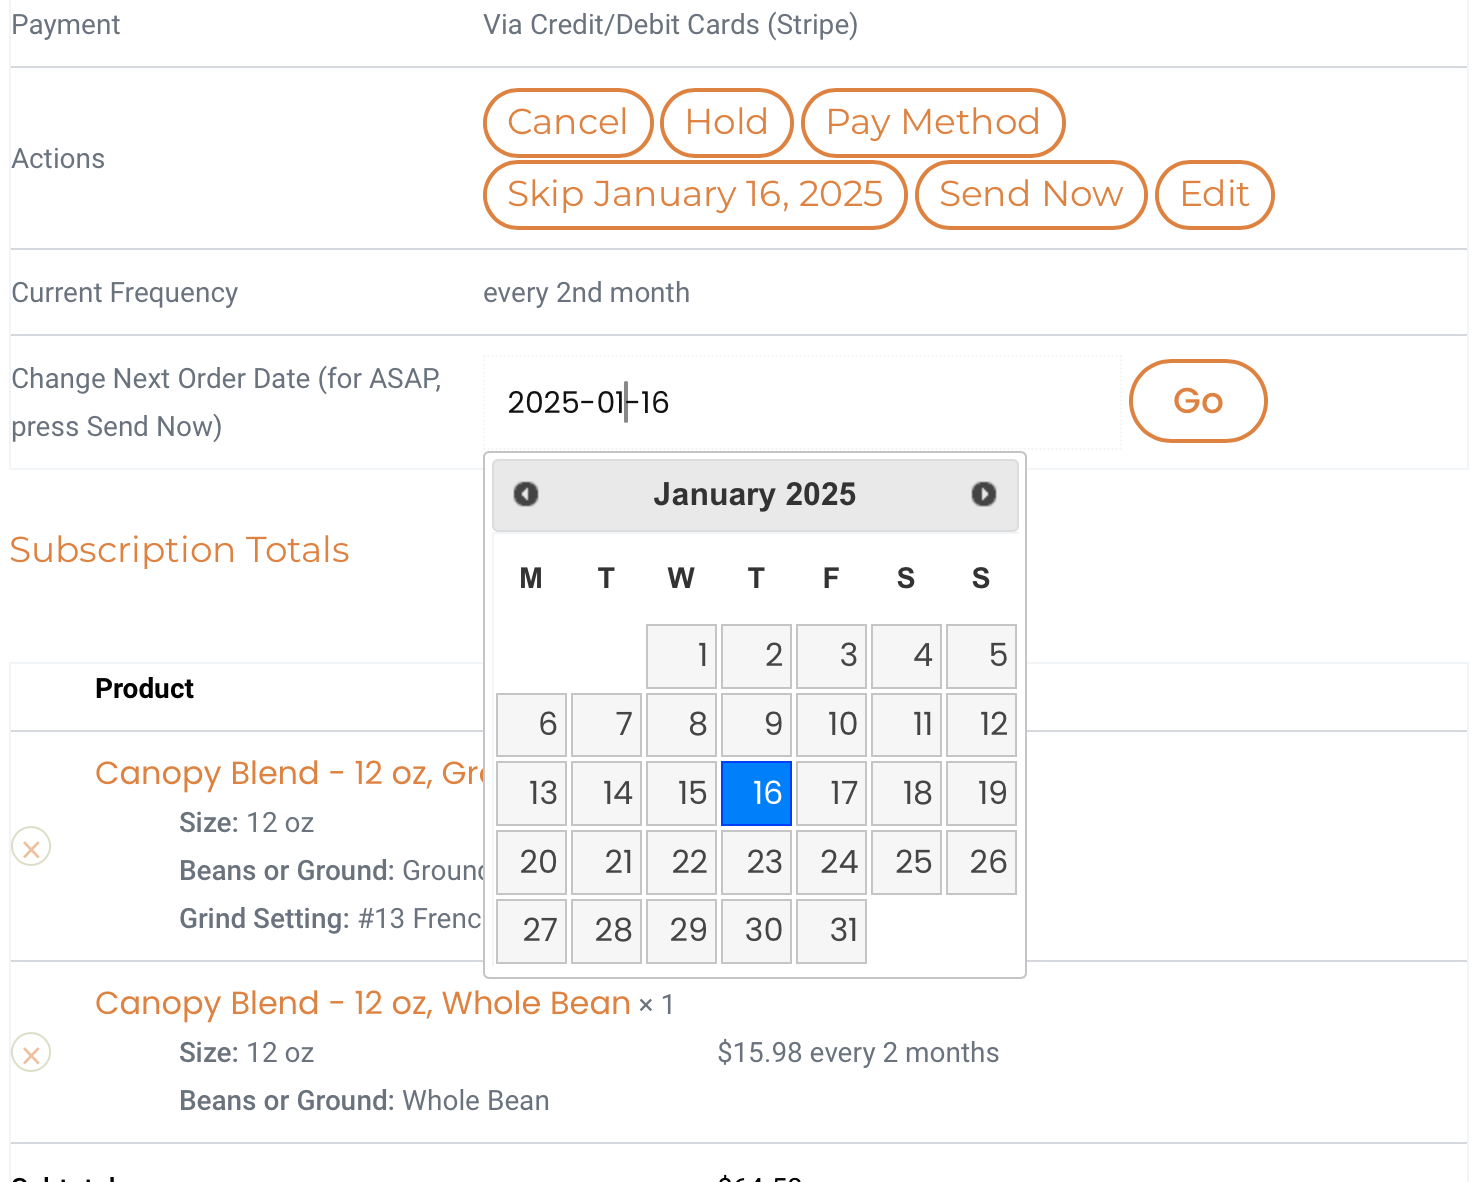Viewport: 1482px width, 1182px height.
Task: Skip the January 16, 2025 order
Action: (695, 195)
